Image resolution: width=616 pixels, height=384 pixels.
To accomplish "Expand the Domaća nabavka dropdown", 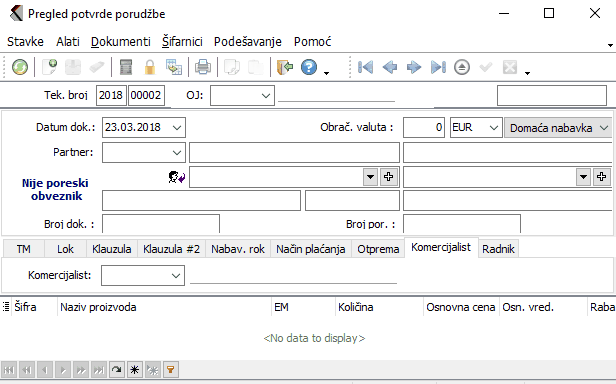I will 558,128.
